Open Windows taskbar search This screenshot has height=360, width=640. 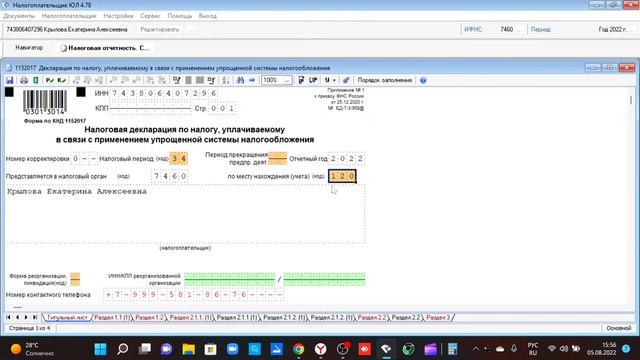pyautogui.click(x=122, y=349)
